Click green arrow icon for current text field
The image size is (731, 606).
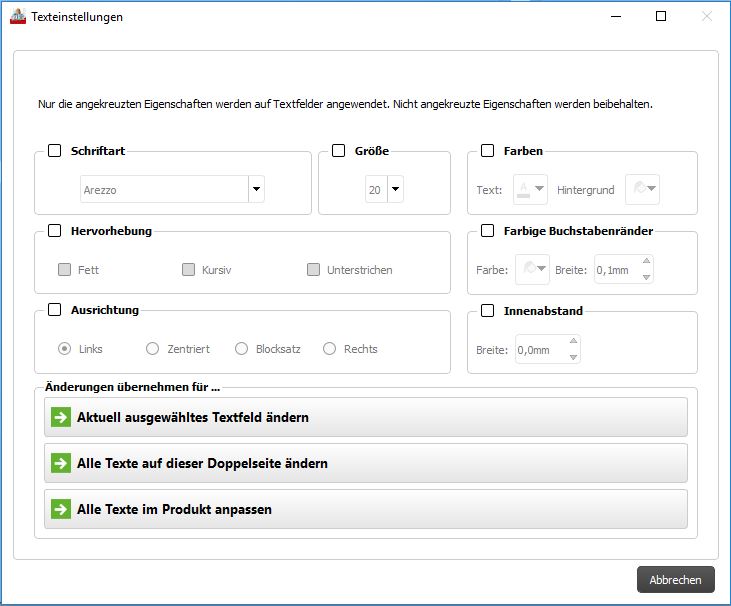tap(61, 417)
